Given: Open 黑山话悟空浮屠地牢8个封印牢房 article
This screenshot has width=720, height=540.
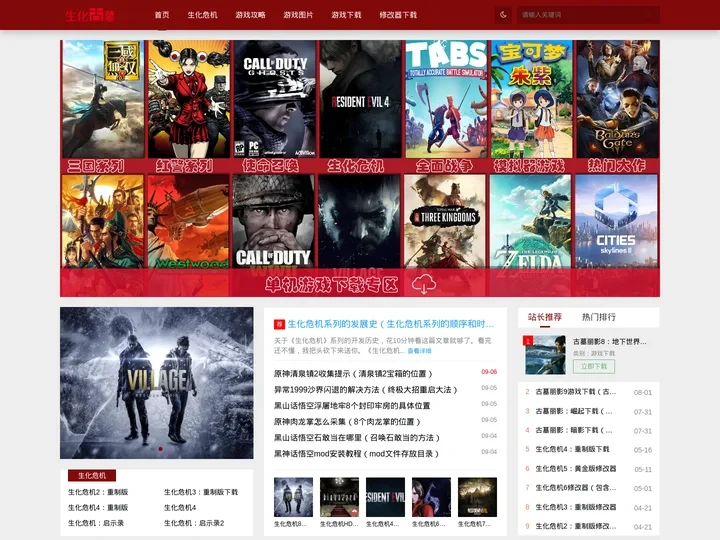Looking at the screenshot, I should (x=352, y=406).
